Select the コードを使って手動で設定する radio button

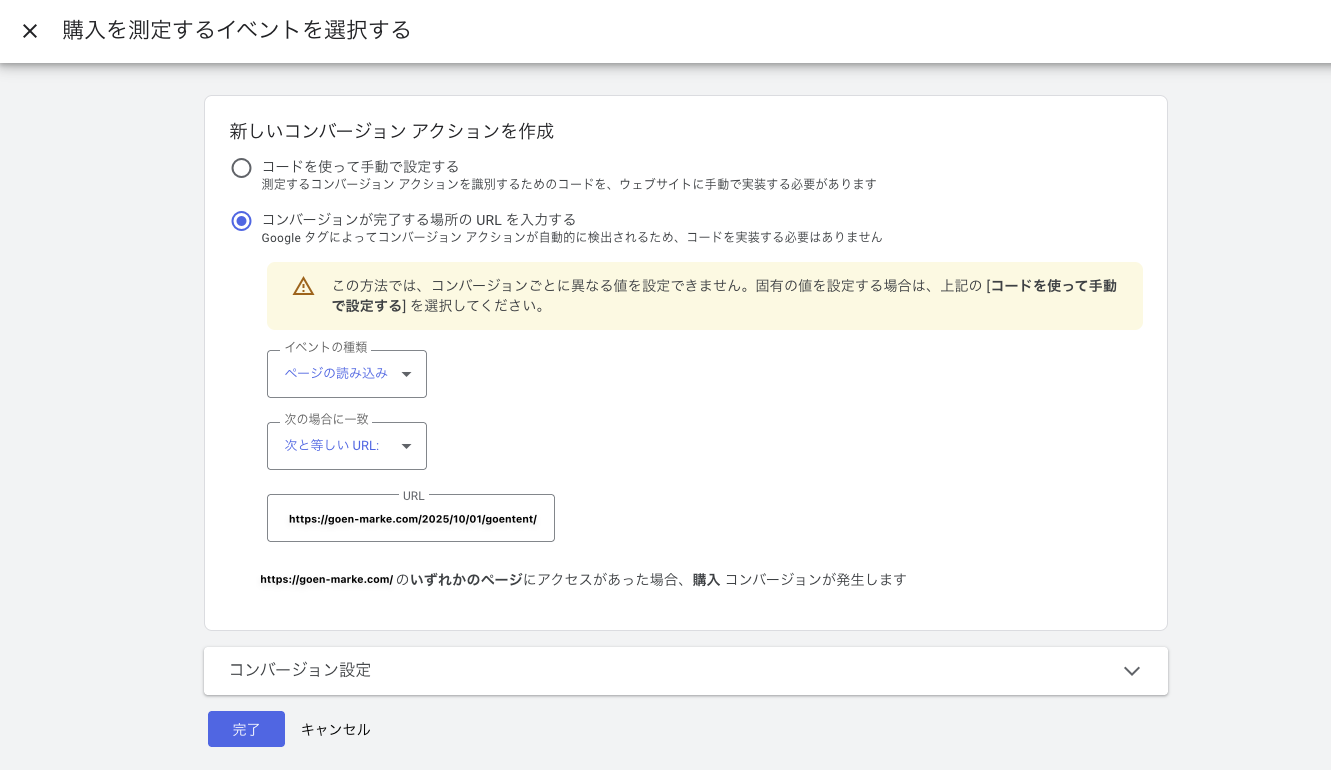[x=241, y=168]
